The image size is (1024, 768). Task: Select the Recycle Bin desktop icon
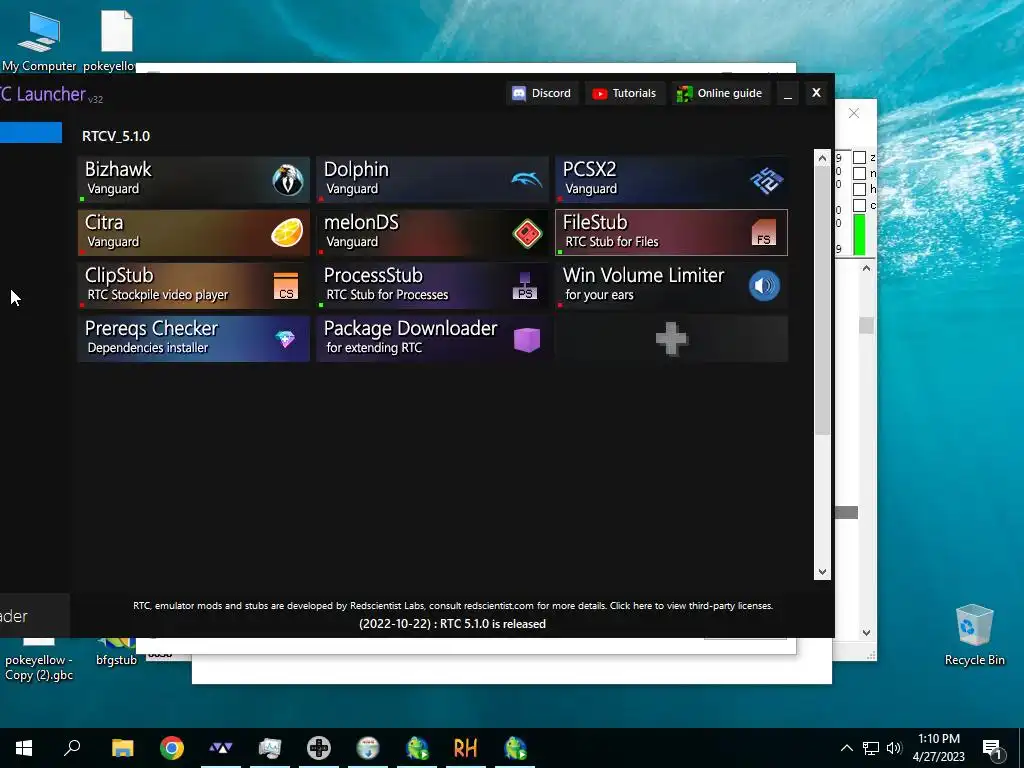(974, 635)
